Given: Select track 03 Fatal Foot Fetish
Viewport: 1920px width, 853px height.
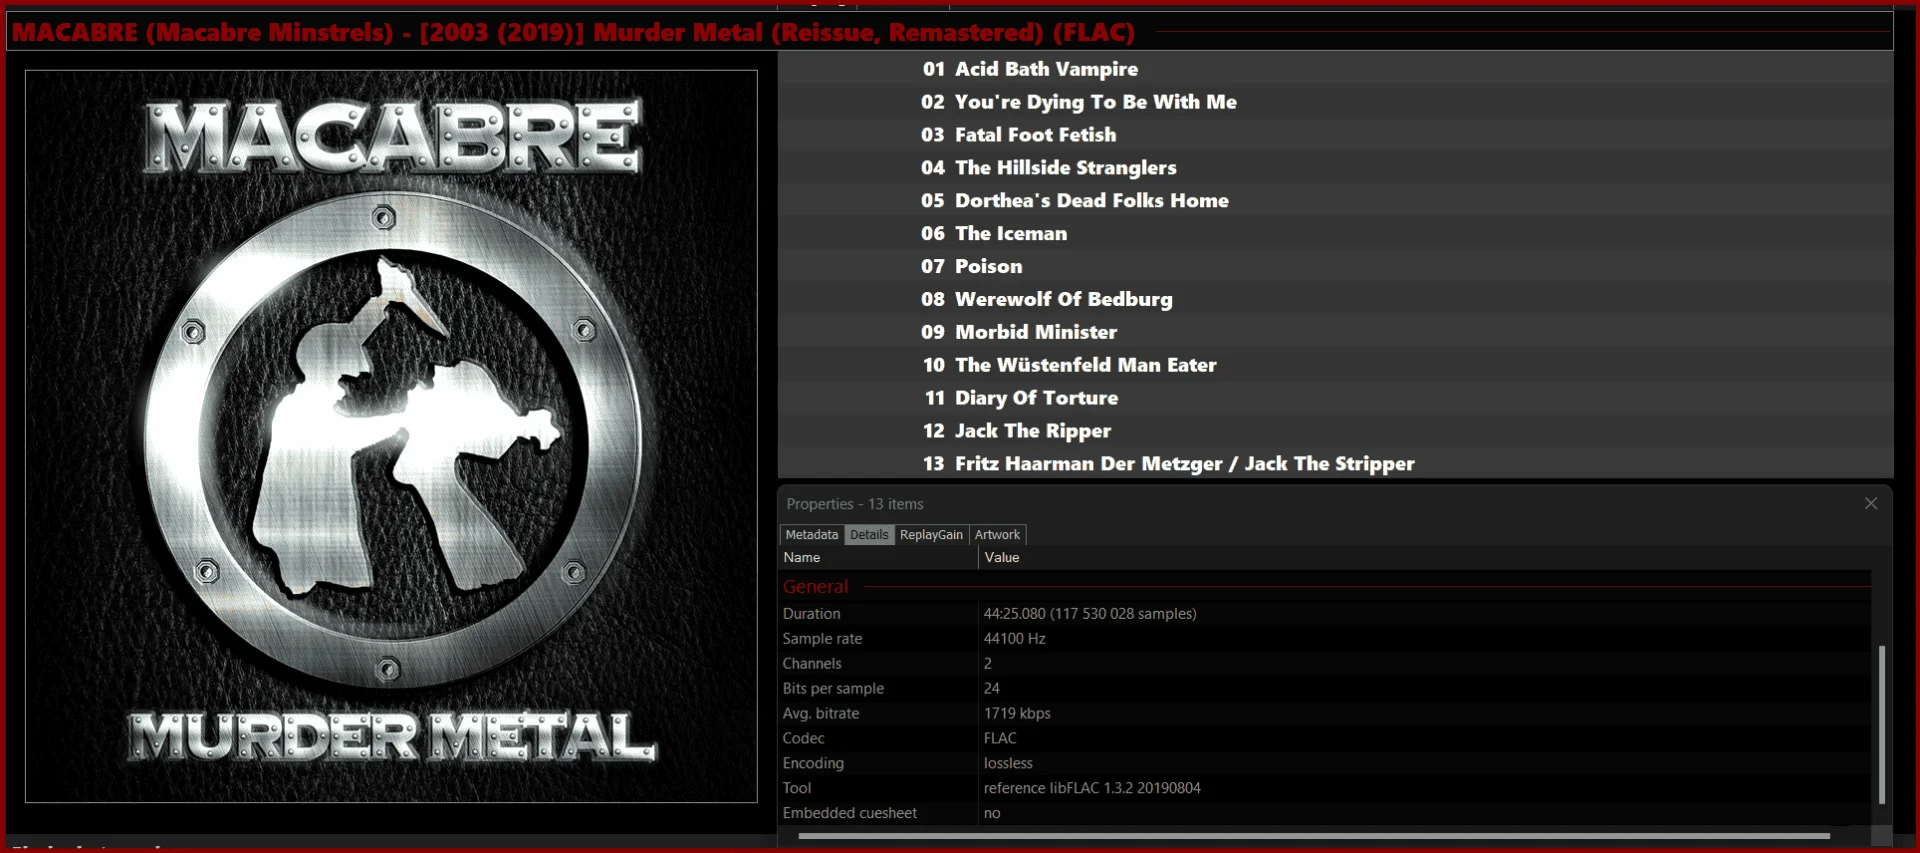Looking at the screenshot, I should pyautogui.click(x=1335, y=135).
